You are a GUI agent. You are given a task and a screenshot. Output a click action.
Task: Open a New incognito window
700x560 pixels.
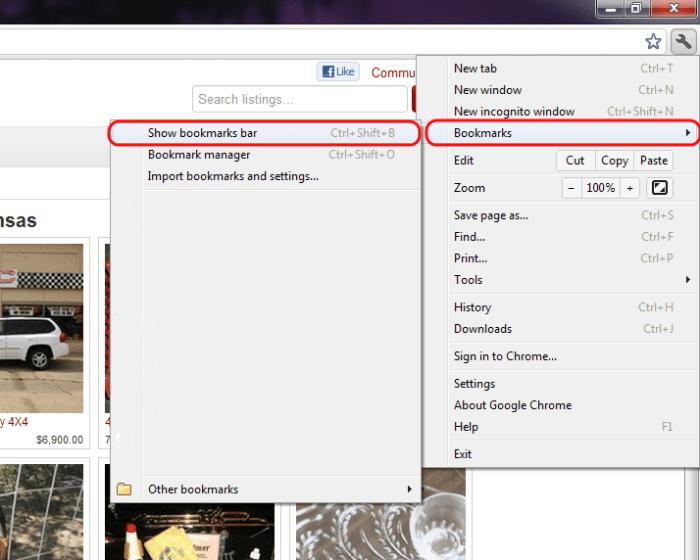click(514, 112)
